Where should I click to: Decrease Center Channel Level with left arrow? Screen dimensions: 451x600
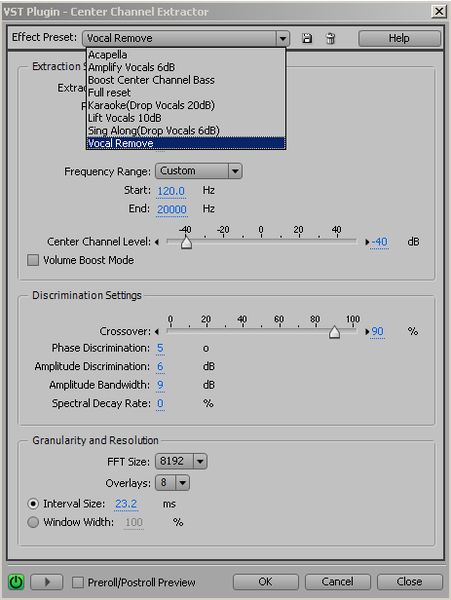coord(157,242)
